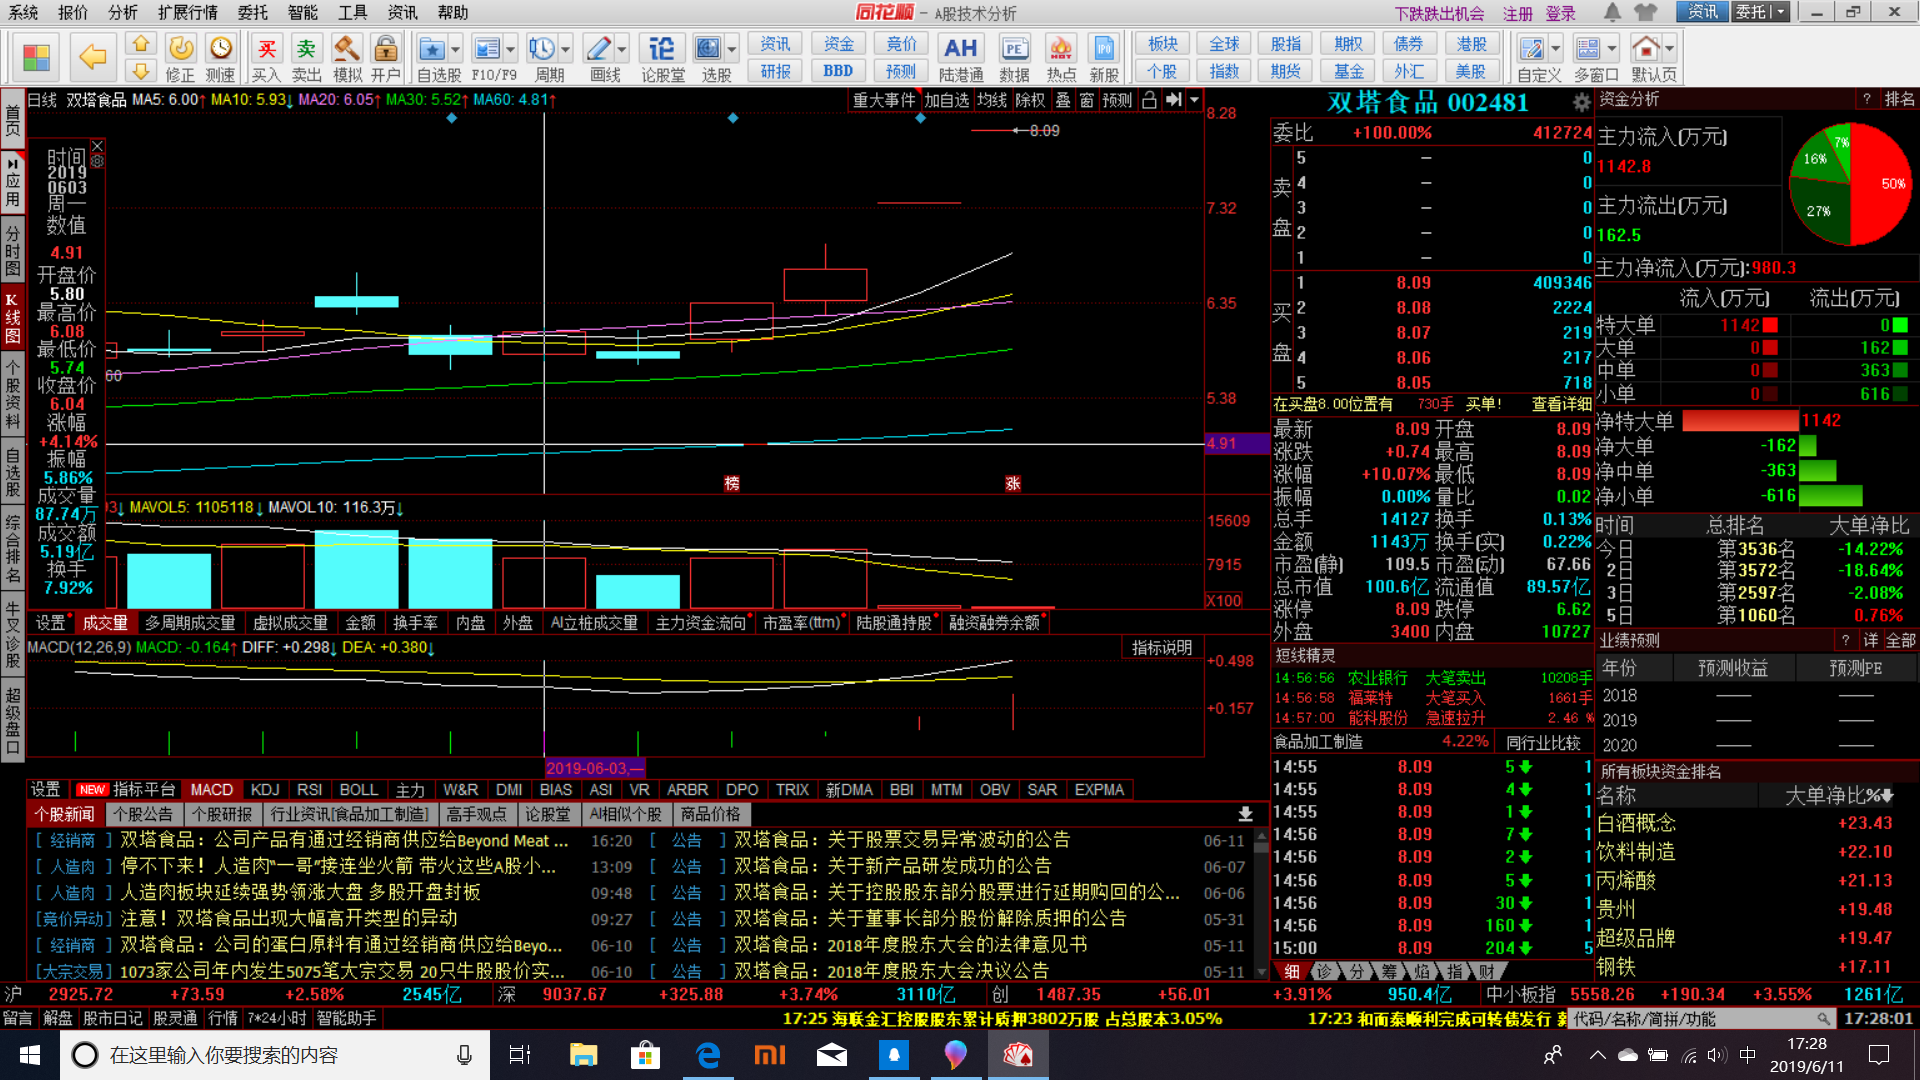Image resolution: width=1920 pixels, height=1080 pixels.
Task: Expand the 画线 dropdown arrow
Action: (x=621, y=49)
